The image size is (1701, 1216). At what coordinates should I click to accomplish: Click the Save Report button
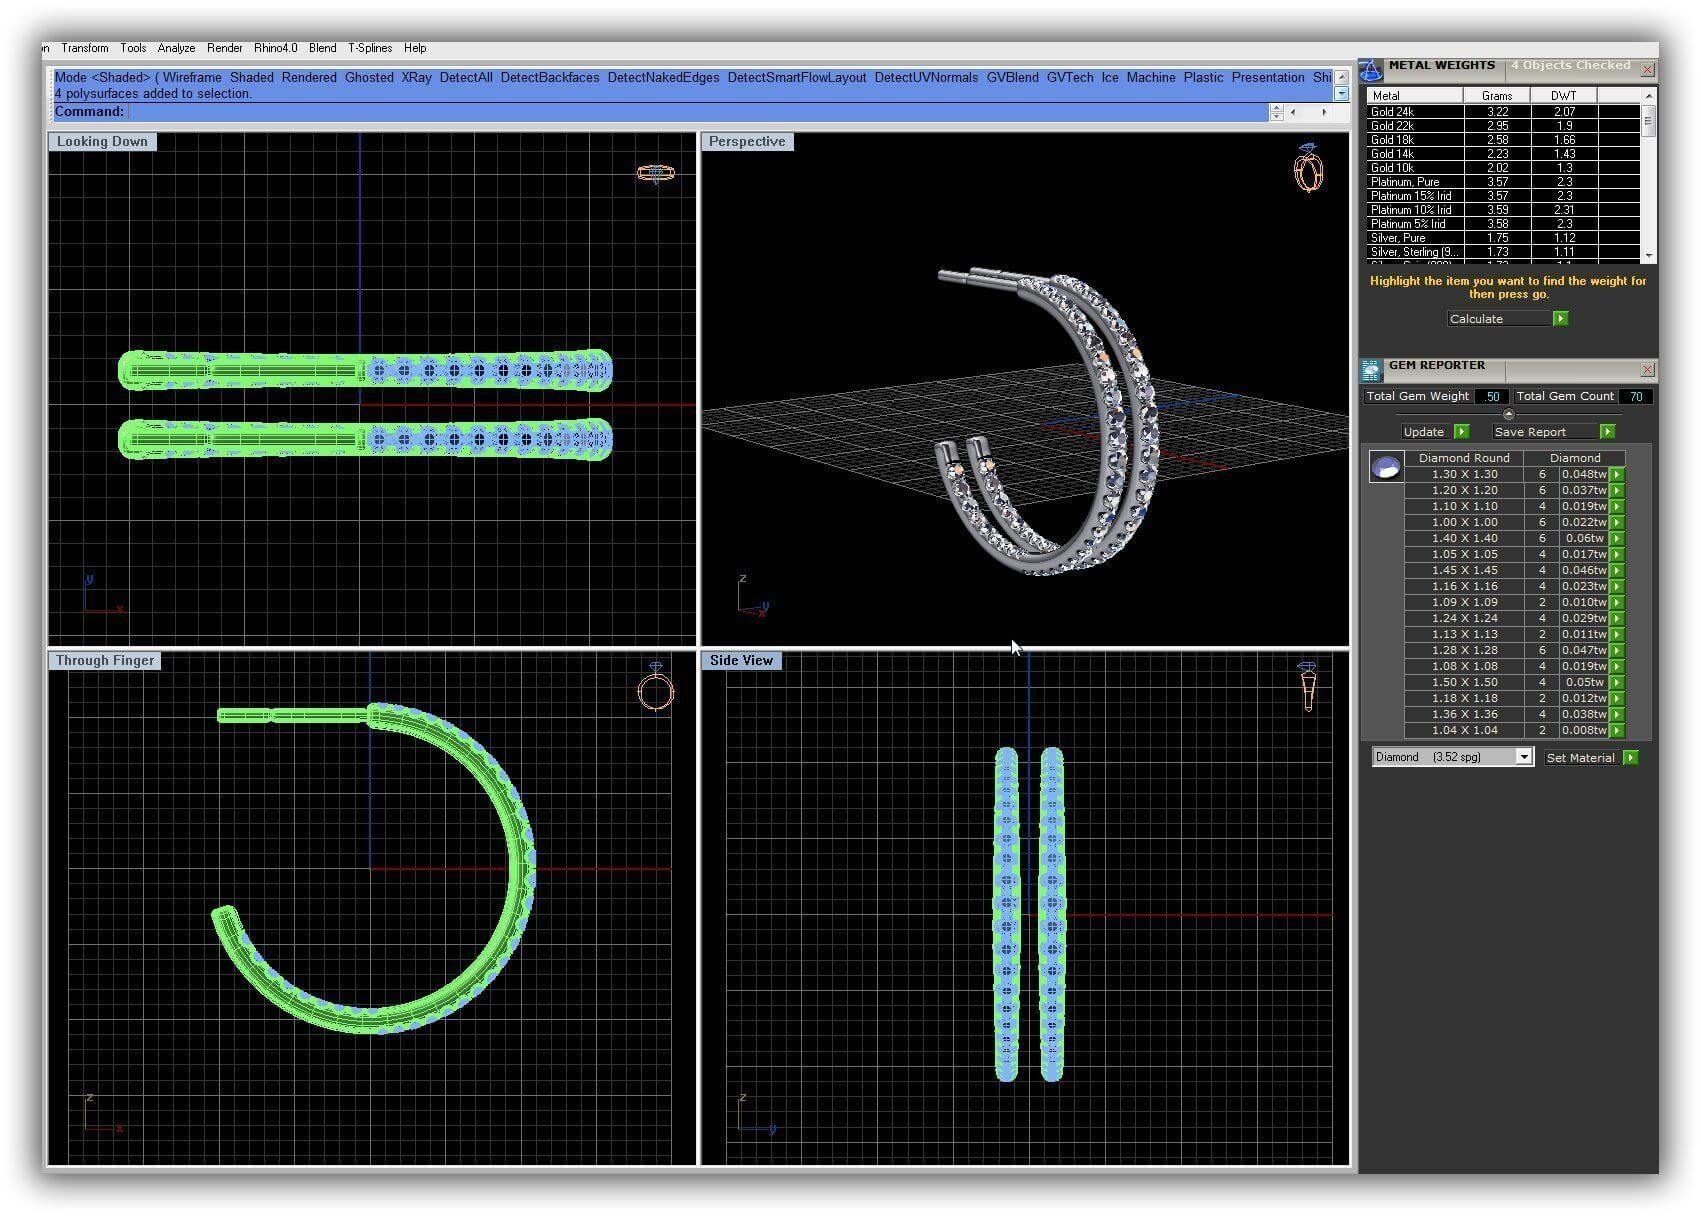pos(1545,431)
